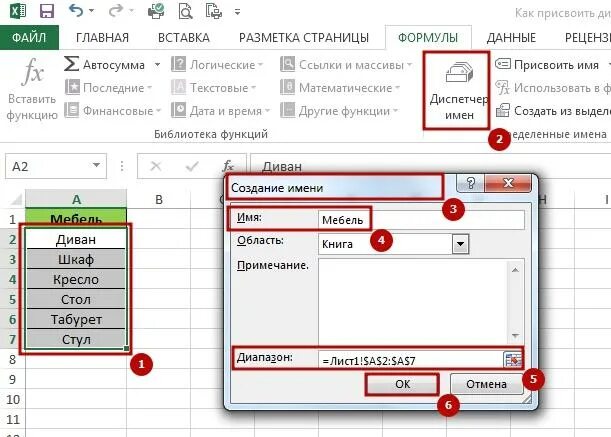Select cell containing Шкаф
Image resolution: width=611 pixels, height=437 pixels.
pos(76,259)
